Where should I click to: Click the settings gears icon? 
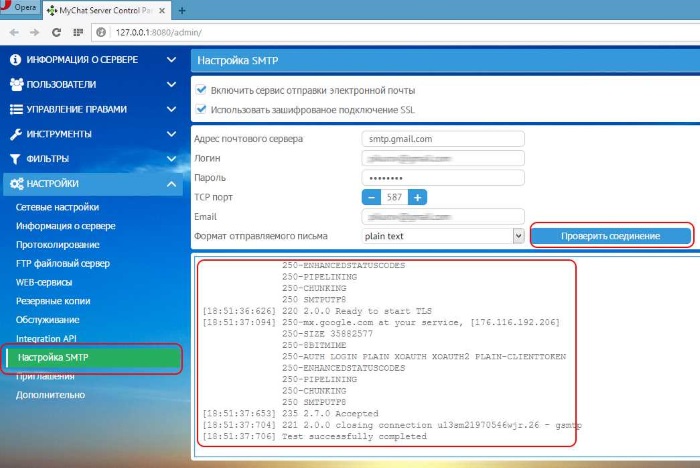coord(17,184)
